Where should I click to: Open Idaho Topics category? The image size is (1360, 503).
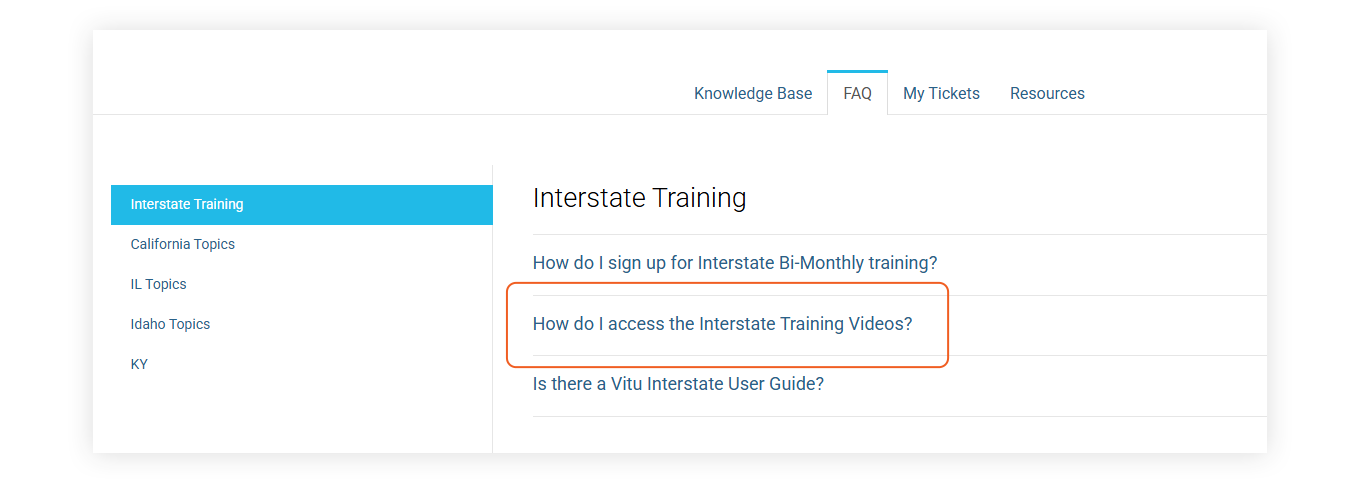pyautogui.click(x=170, y=324)
